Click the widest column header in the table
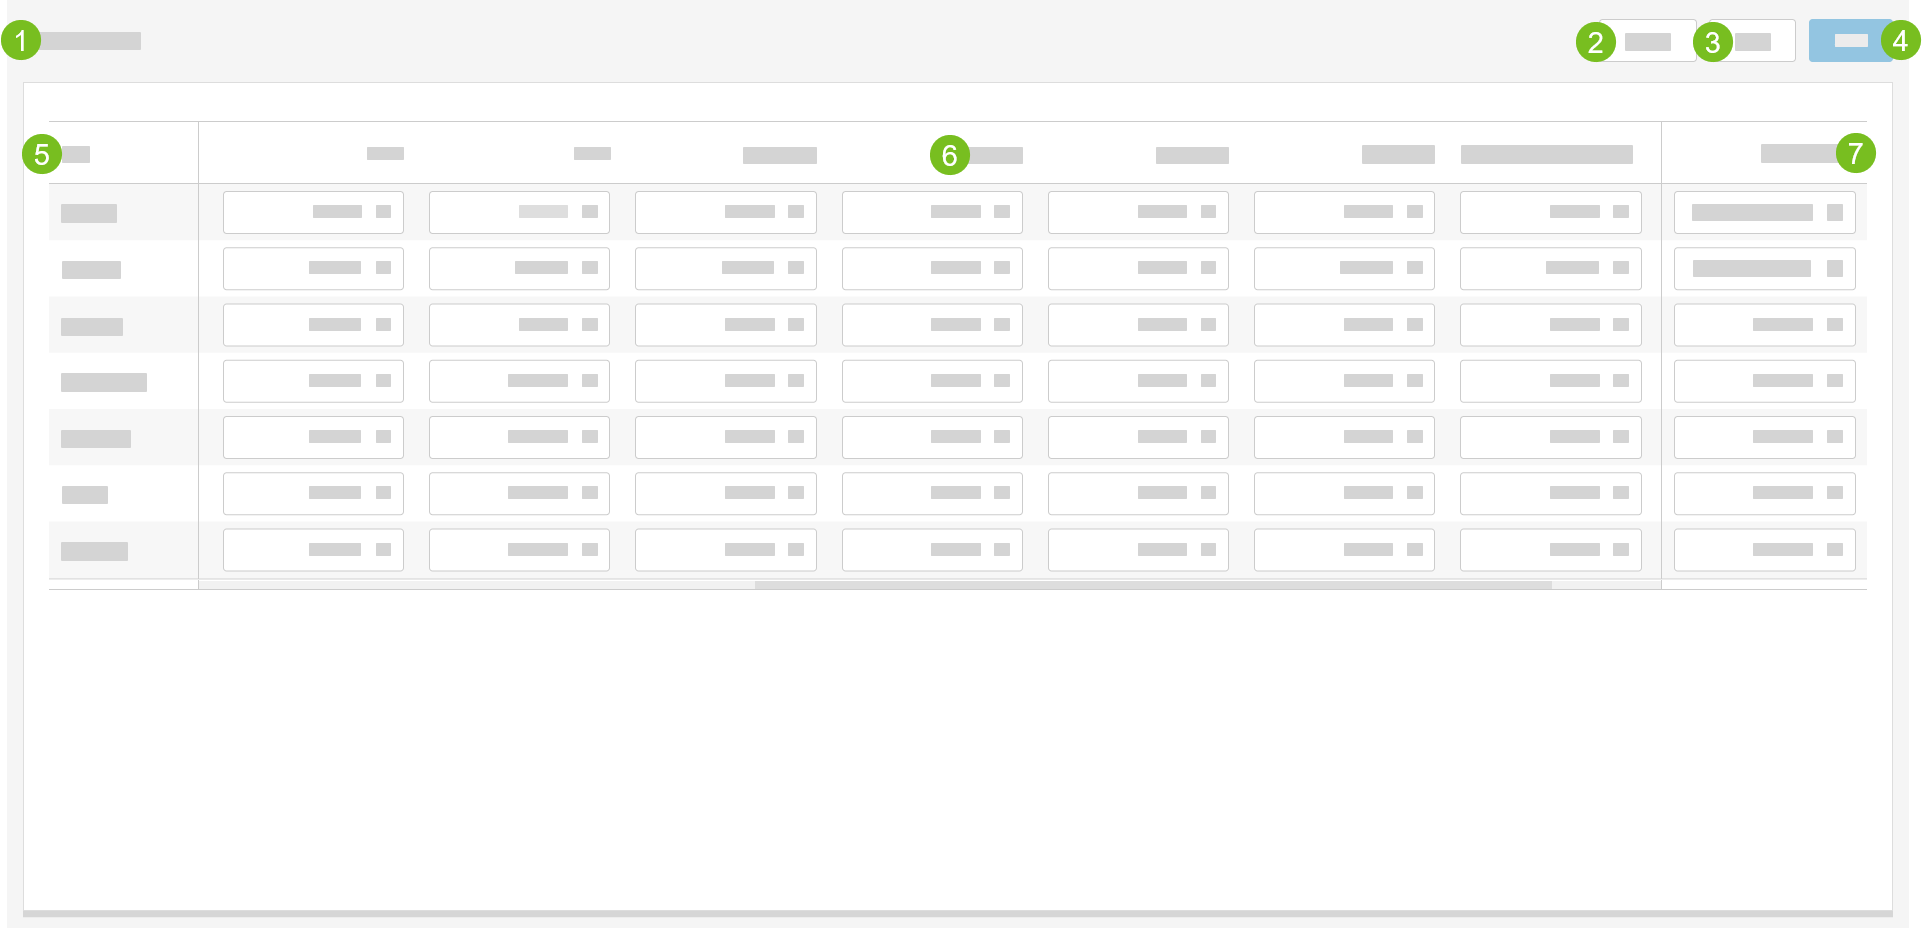The height and width of the screenshot is (928, 1922). pyautogui.click(x=1546, y=154)
